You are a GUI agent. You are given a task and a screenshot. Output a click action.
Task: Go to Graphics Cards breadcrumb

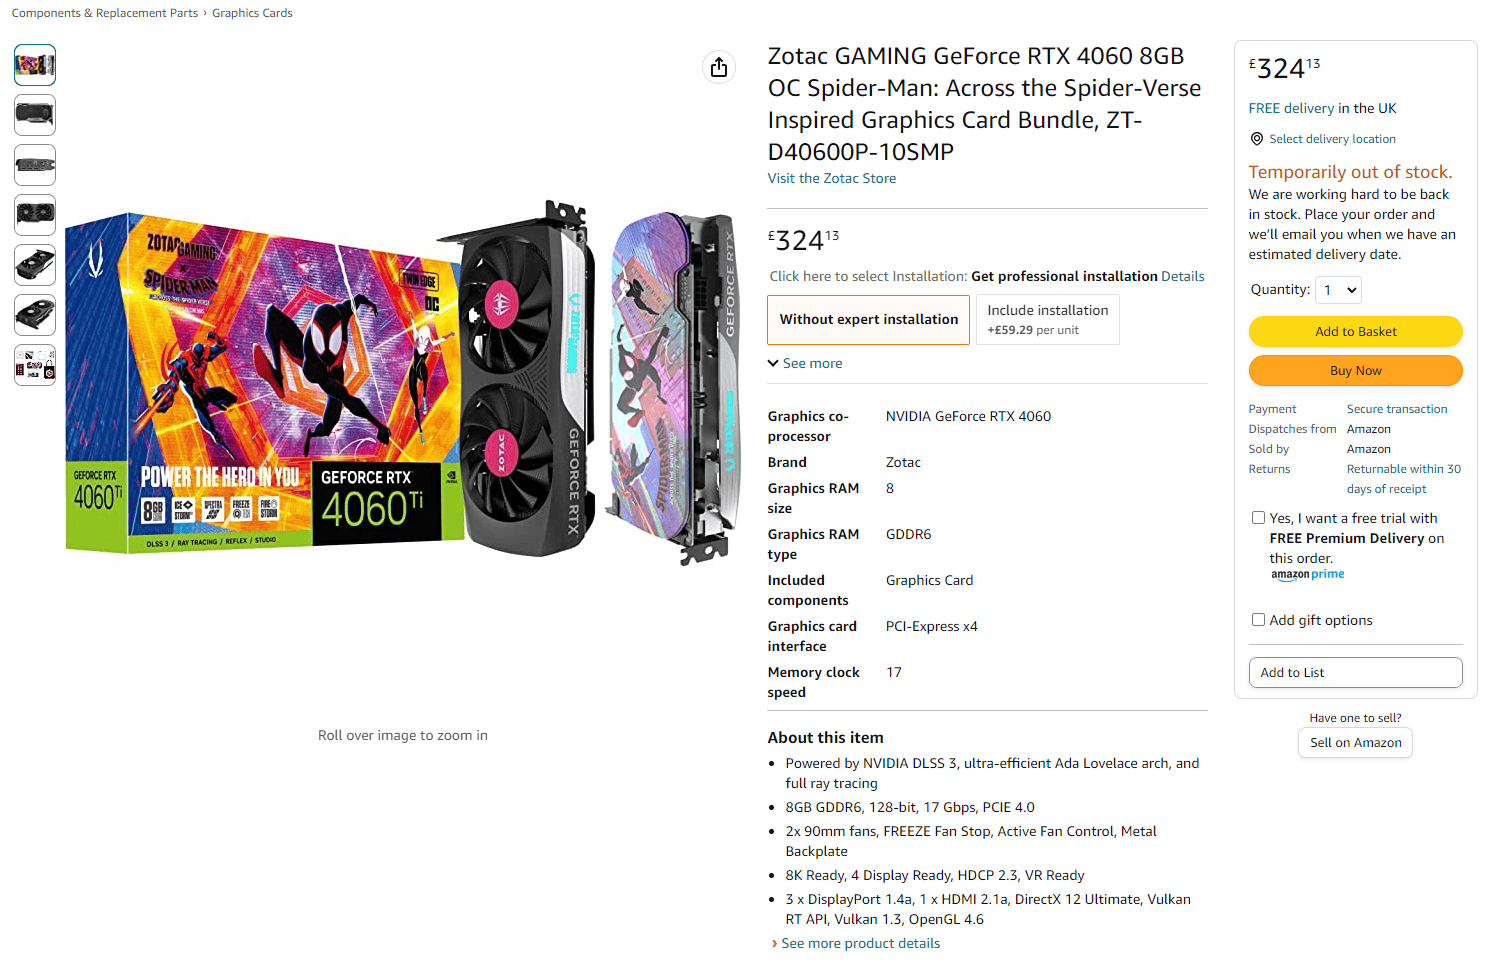252,13
